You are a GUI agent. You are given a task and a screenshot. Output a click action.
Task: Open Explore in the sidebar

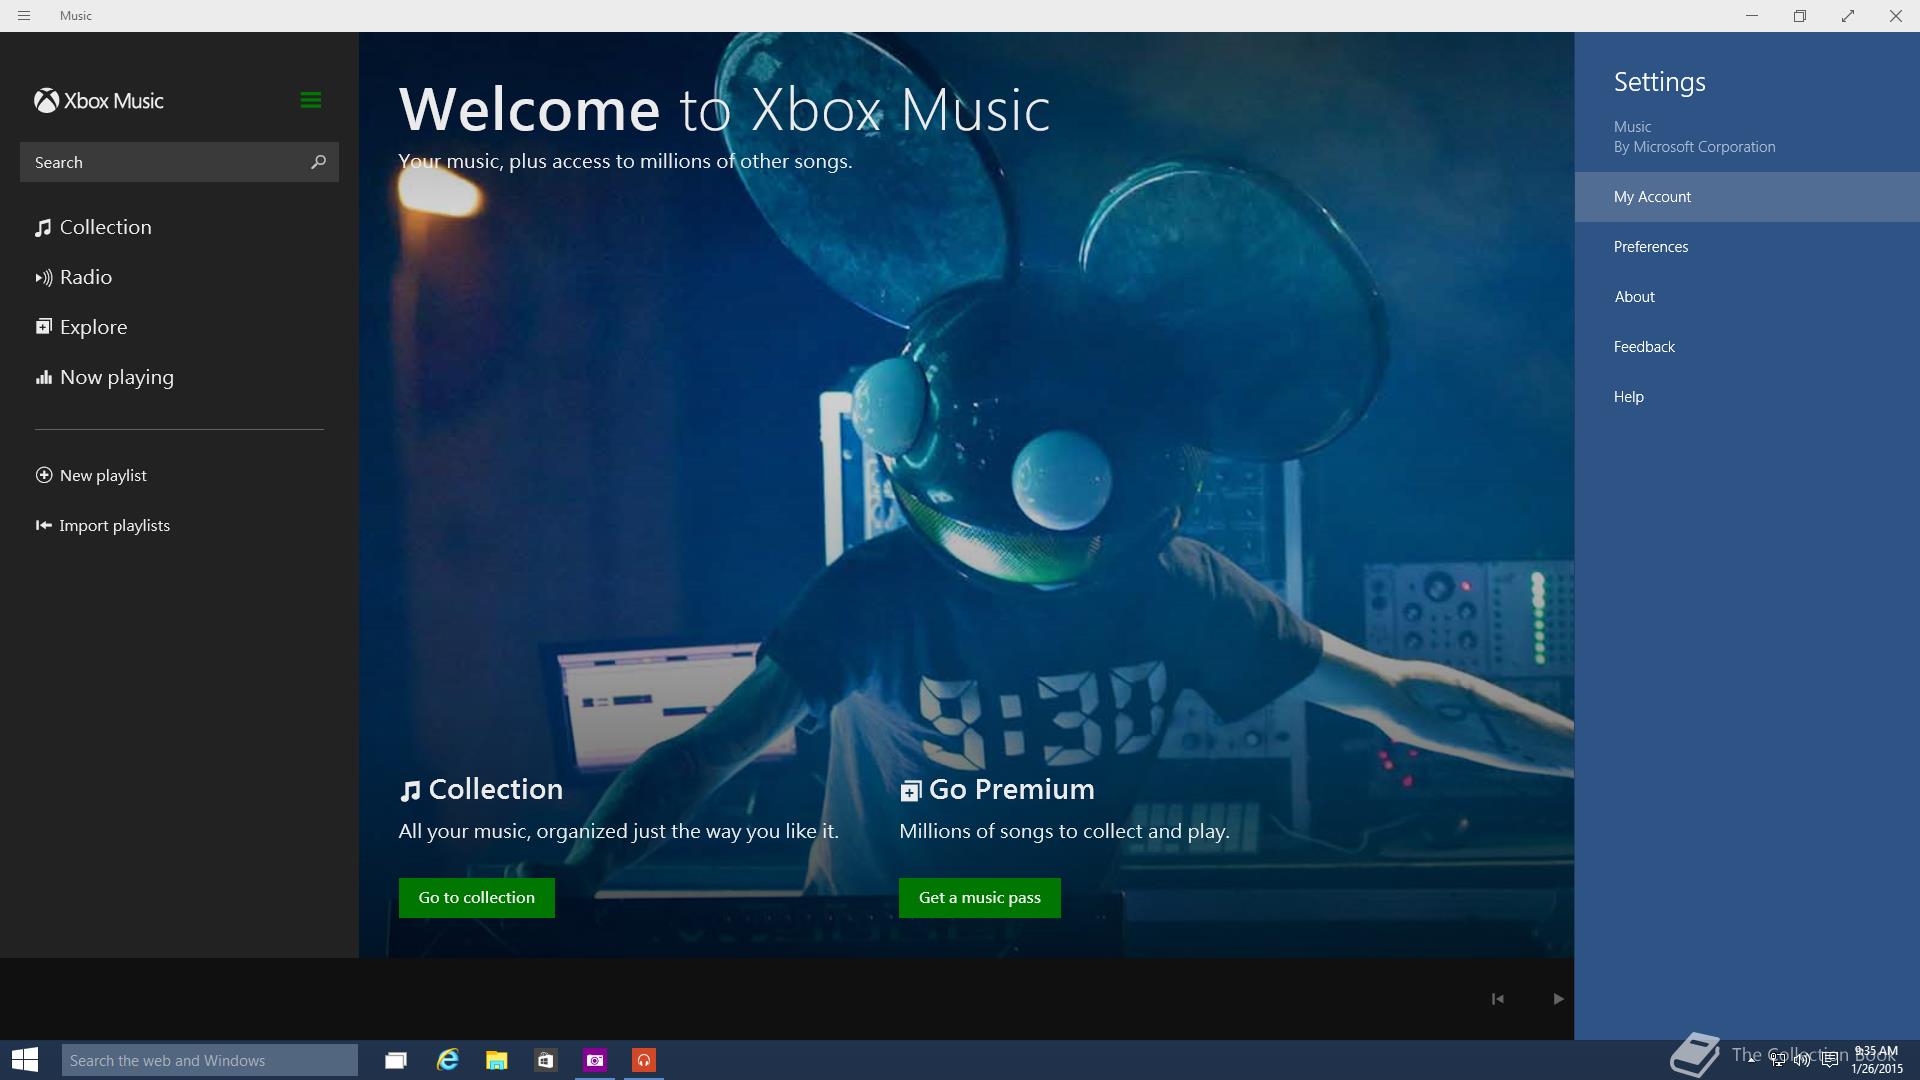[x=82, y=327]
